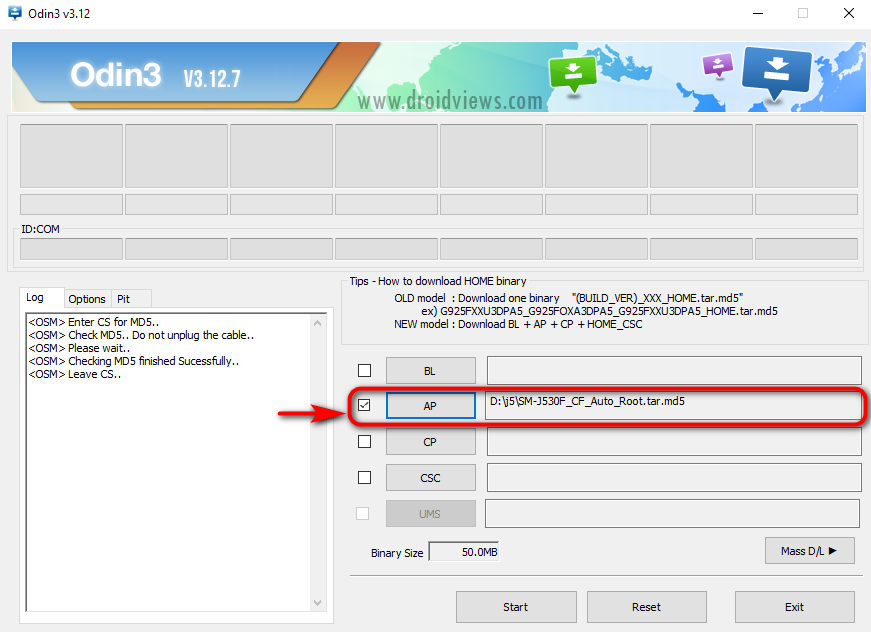Click the Exit button
Image resolution: width=871 pixels, height=632 pixels.
point(794,606)
